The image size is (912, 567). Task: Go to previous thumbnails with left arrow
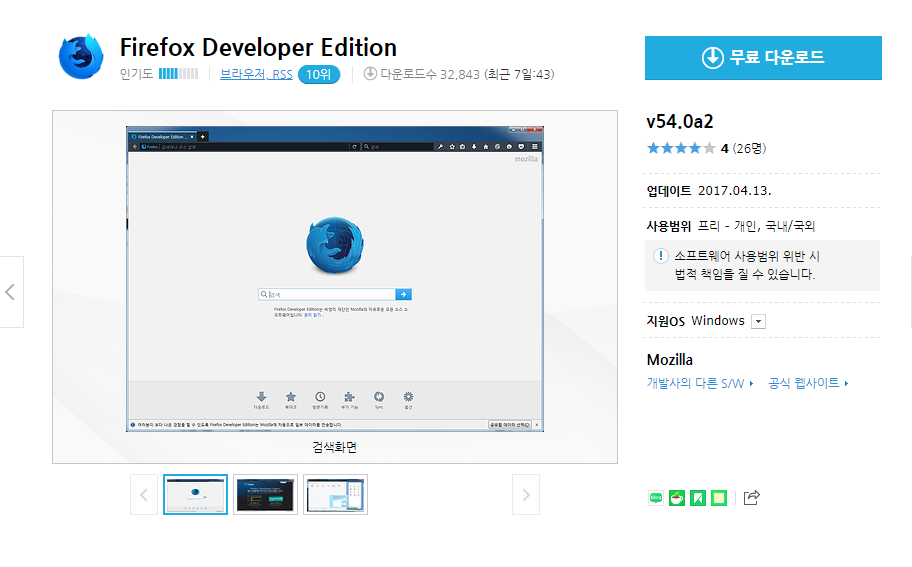[x=144, y=495]
